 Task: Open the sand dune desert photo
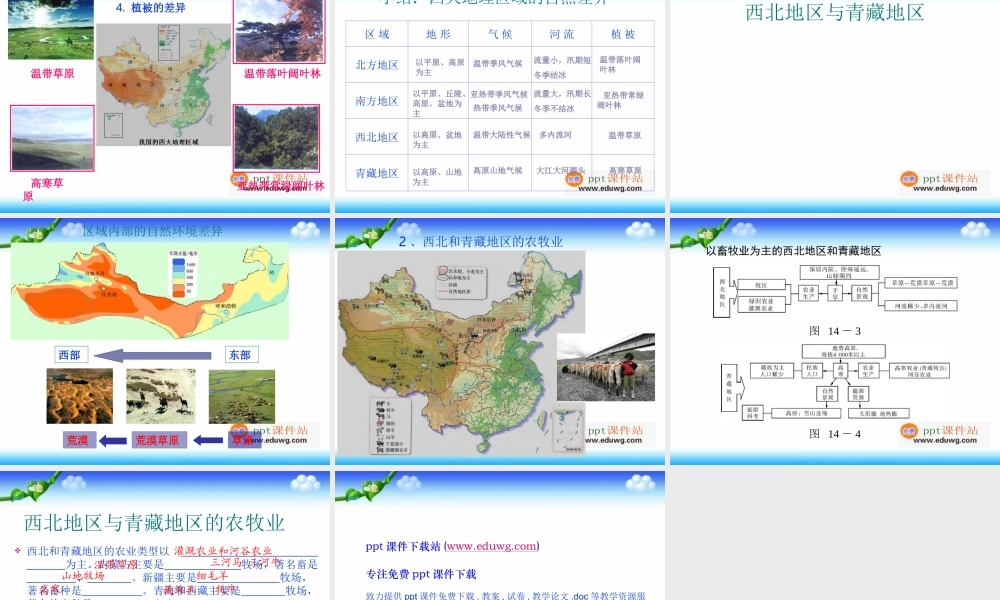[80, 396]
